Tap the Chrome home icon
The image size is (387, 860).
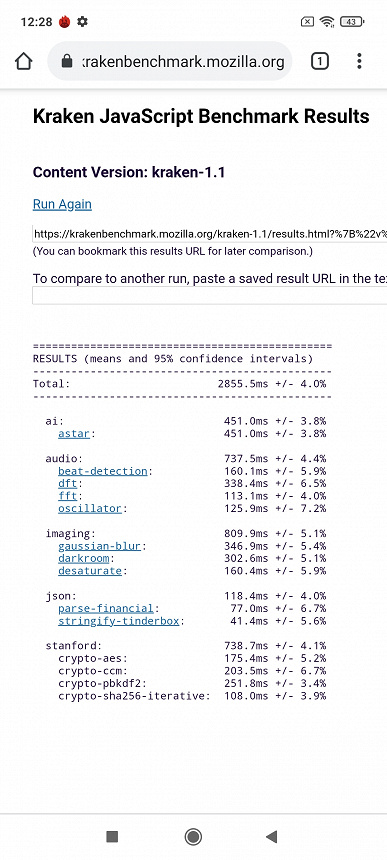24,61
